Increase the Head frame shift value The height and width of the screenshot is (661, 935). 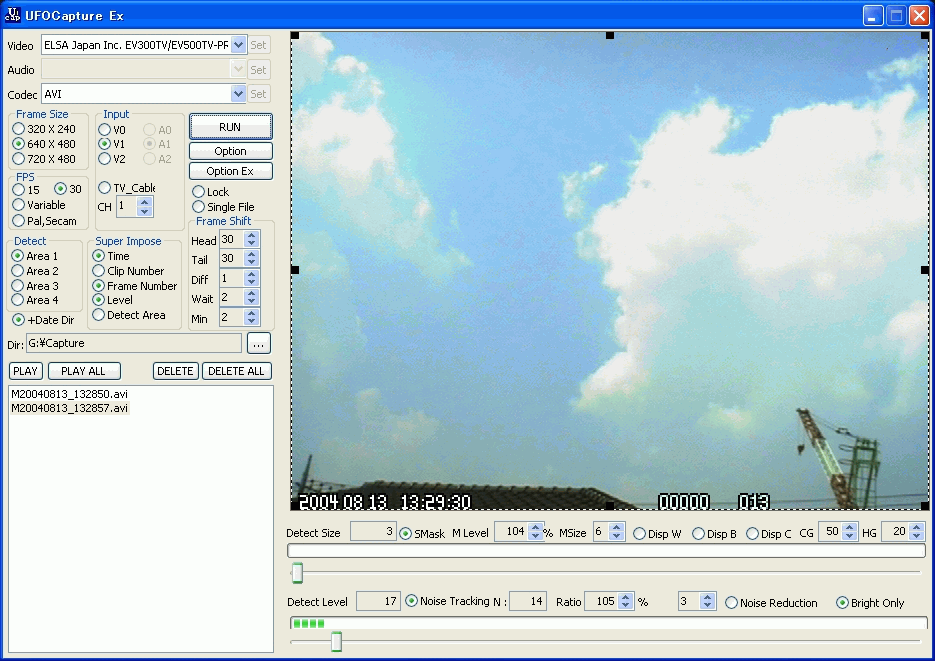pos(252,236)
